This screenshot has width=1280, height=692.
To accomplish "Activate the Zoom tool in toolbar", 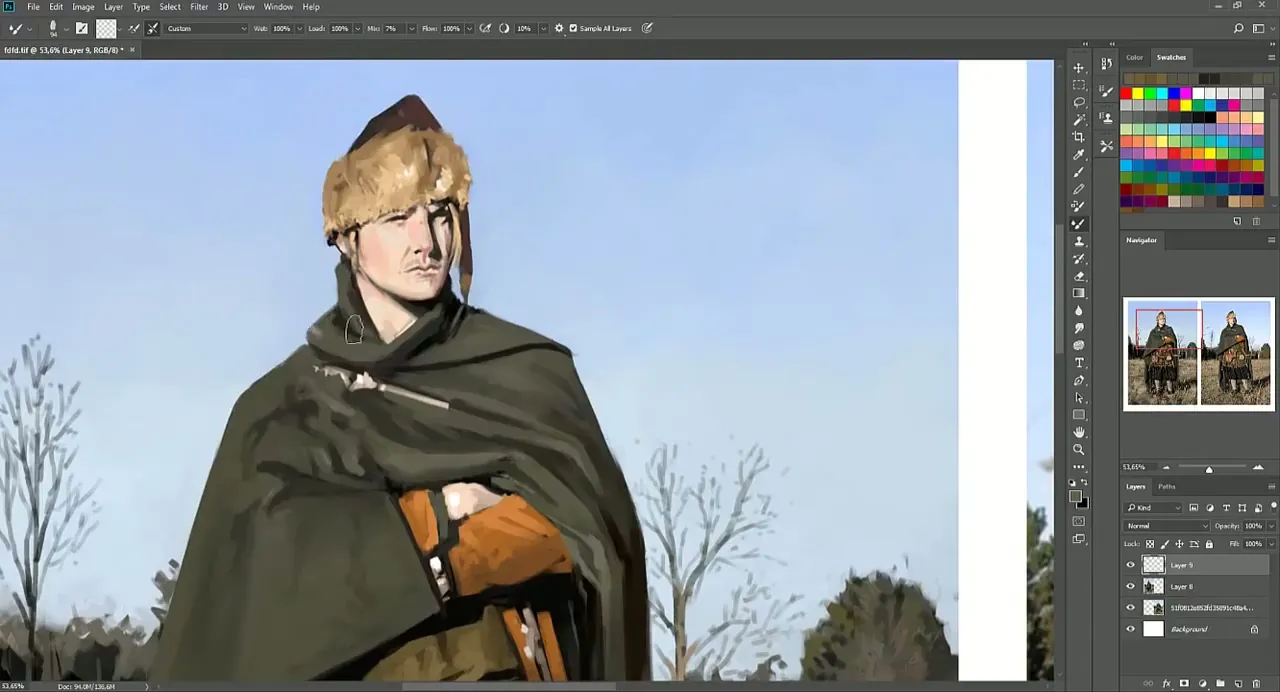I will [x=1079, y=450].
